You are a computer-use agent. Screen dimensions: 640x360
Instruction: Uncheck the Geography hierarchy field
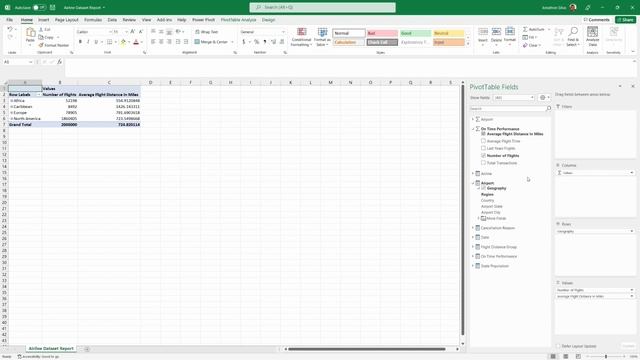[483, 189]
